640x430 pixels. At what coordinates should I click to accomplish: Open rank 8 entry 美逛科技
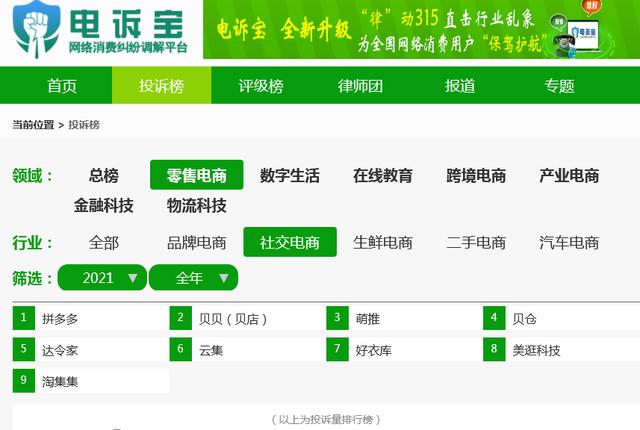(x=561, y=350)
